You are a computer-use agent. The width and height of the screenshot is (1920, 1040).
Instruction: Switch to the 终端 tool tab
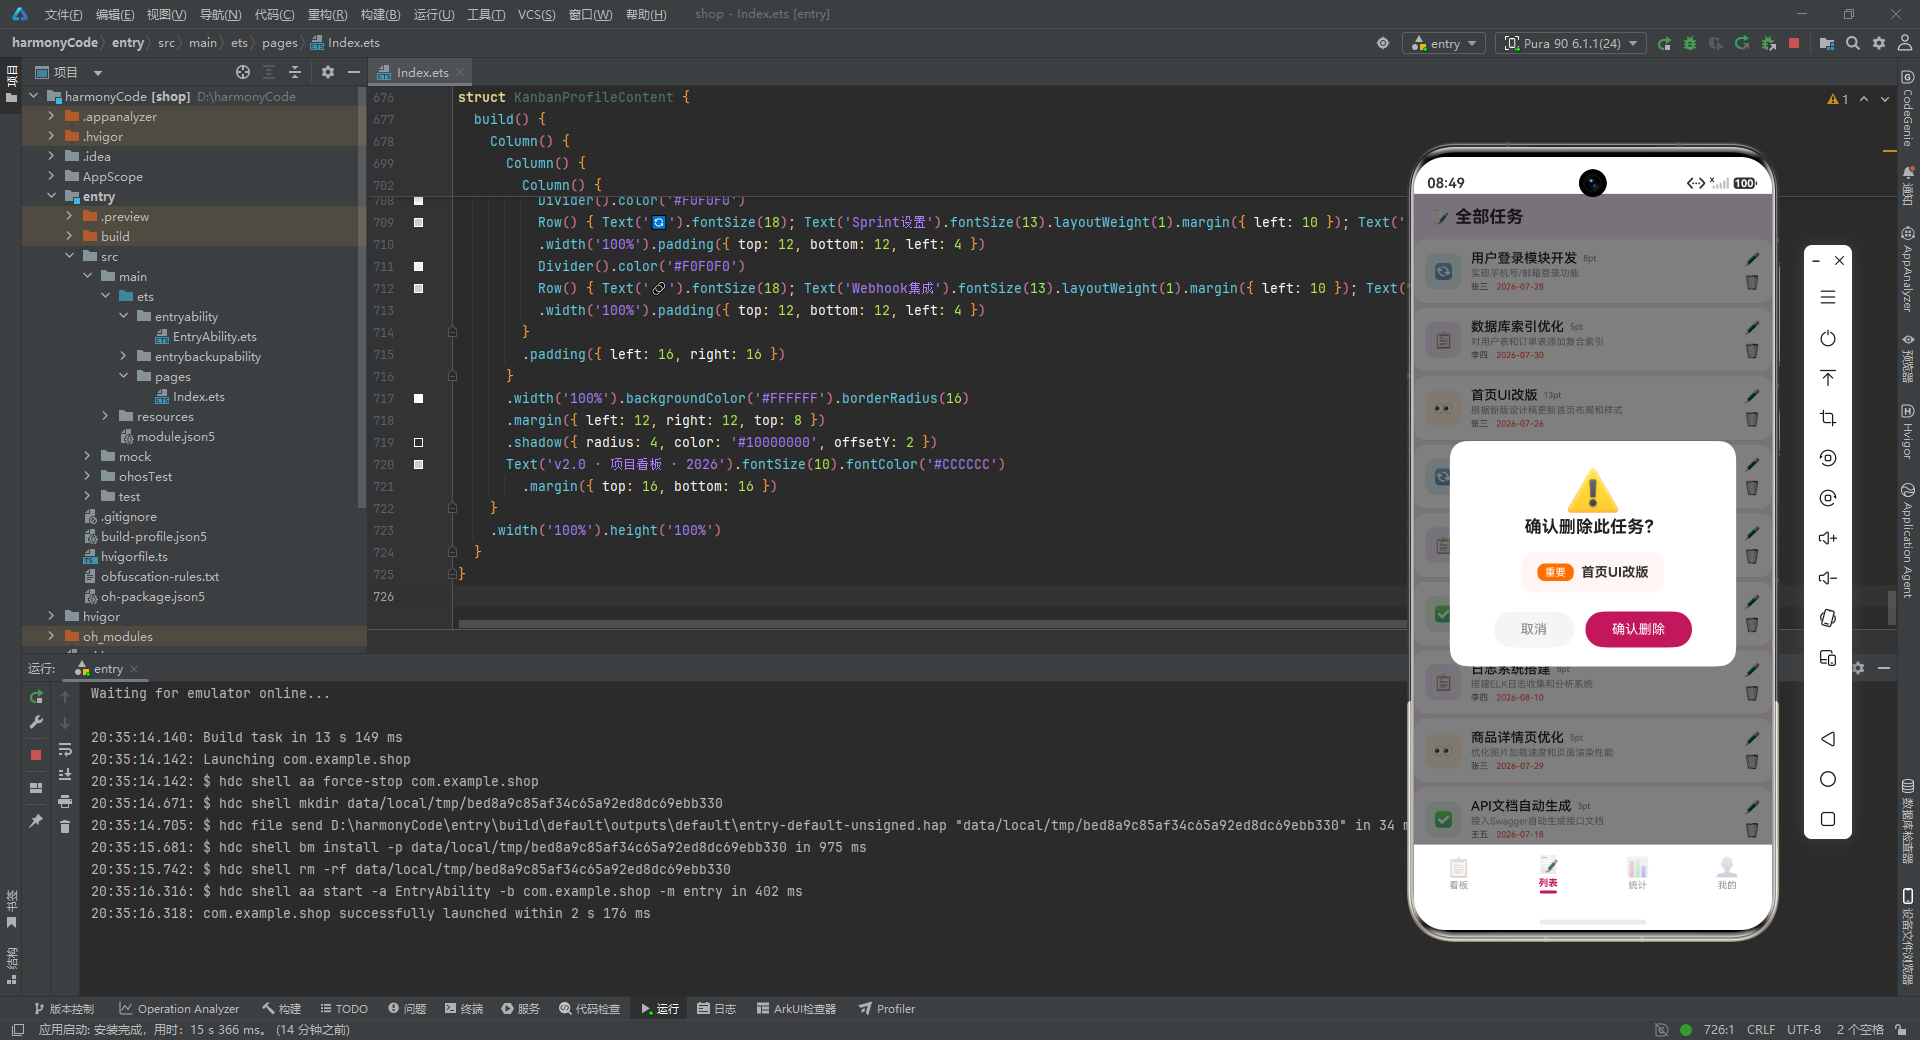(464, 1009)
